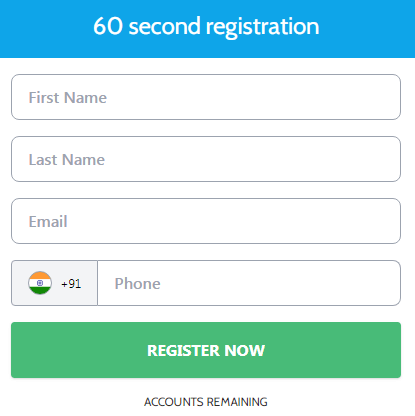
Task: Click the ACCOUNTS REMAINING label
Action: coord(206,402)
